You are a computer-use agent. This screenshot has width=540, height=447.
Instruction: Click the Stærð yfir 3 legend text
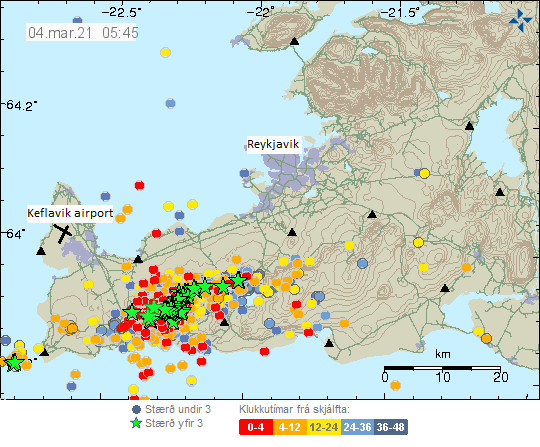174,423
